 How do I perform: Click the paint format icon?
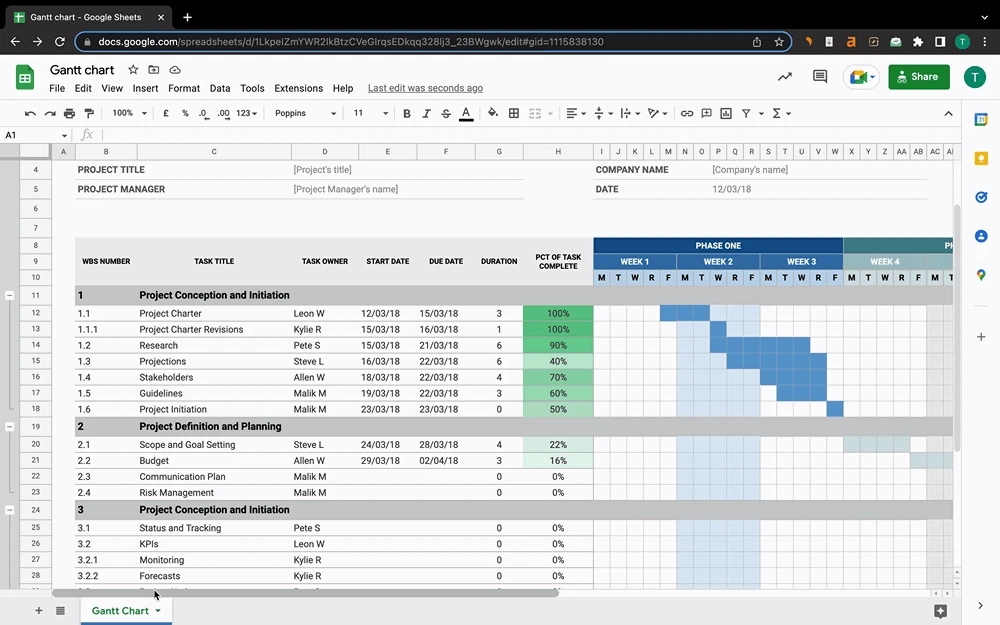click(89, 114)
